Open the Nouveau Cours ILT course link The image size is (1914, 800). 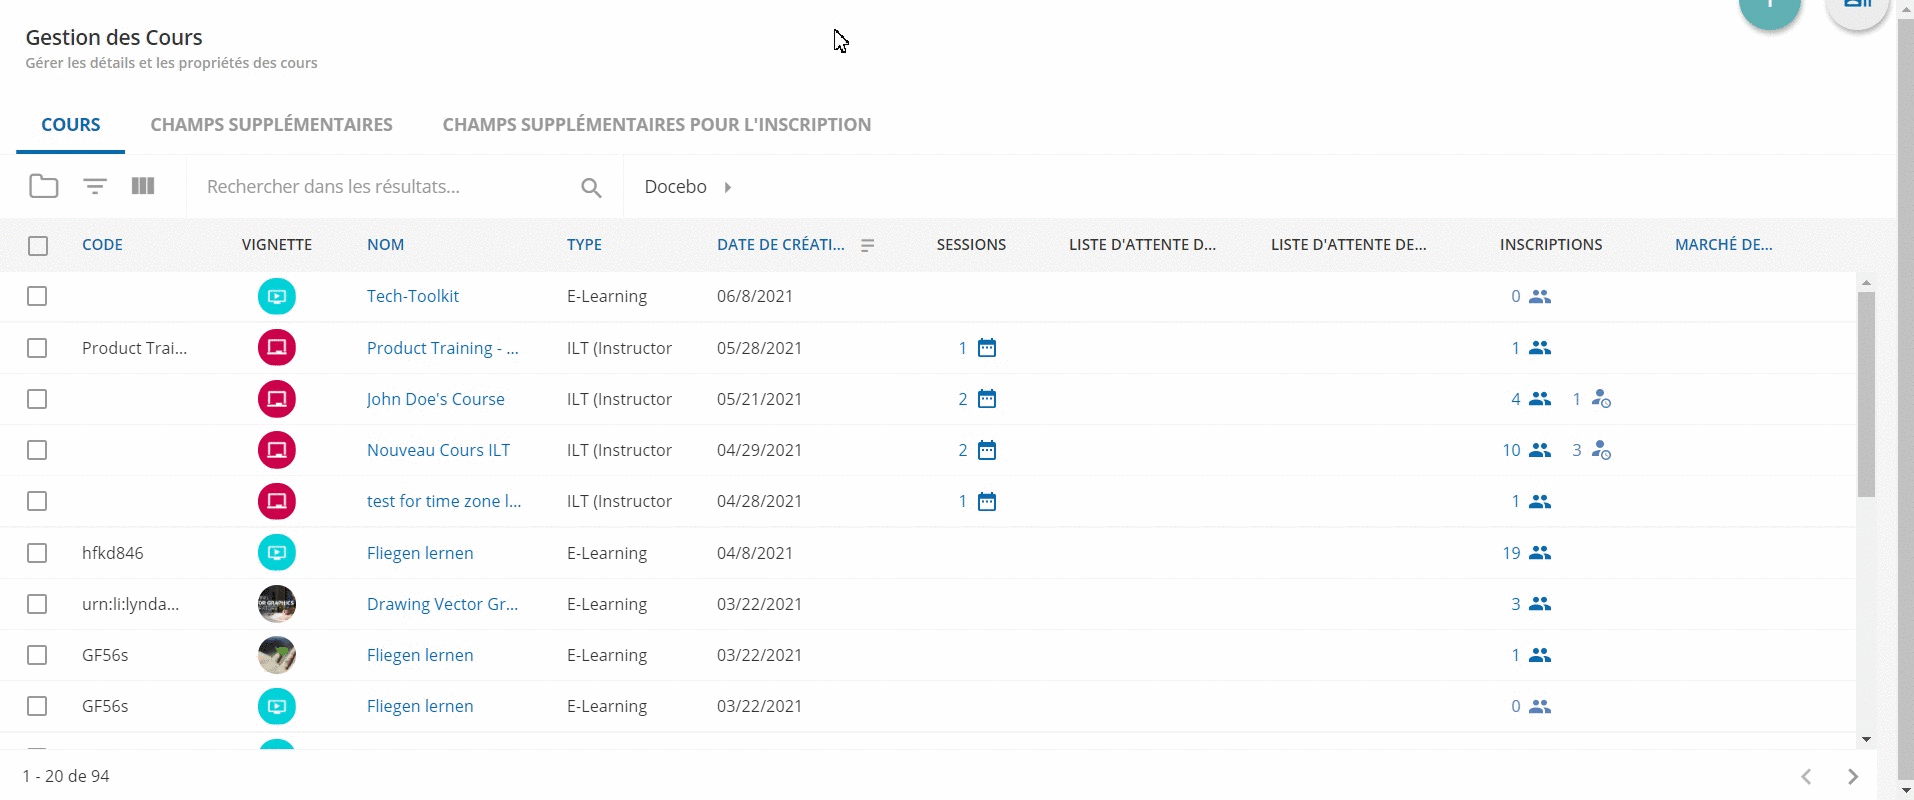coord(438,450)
